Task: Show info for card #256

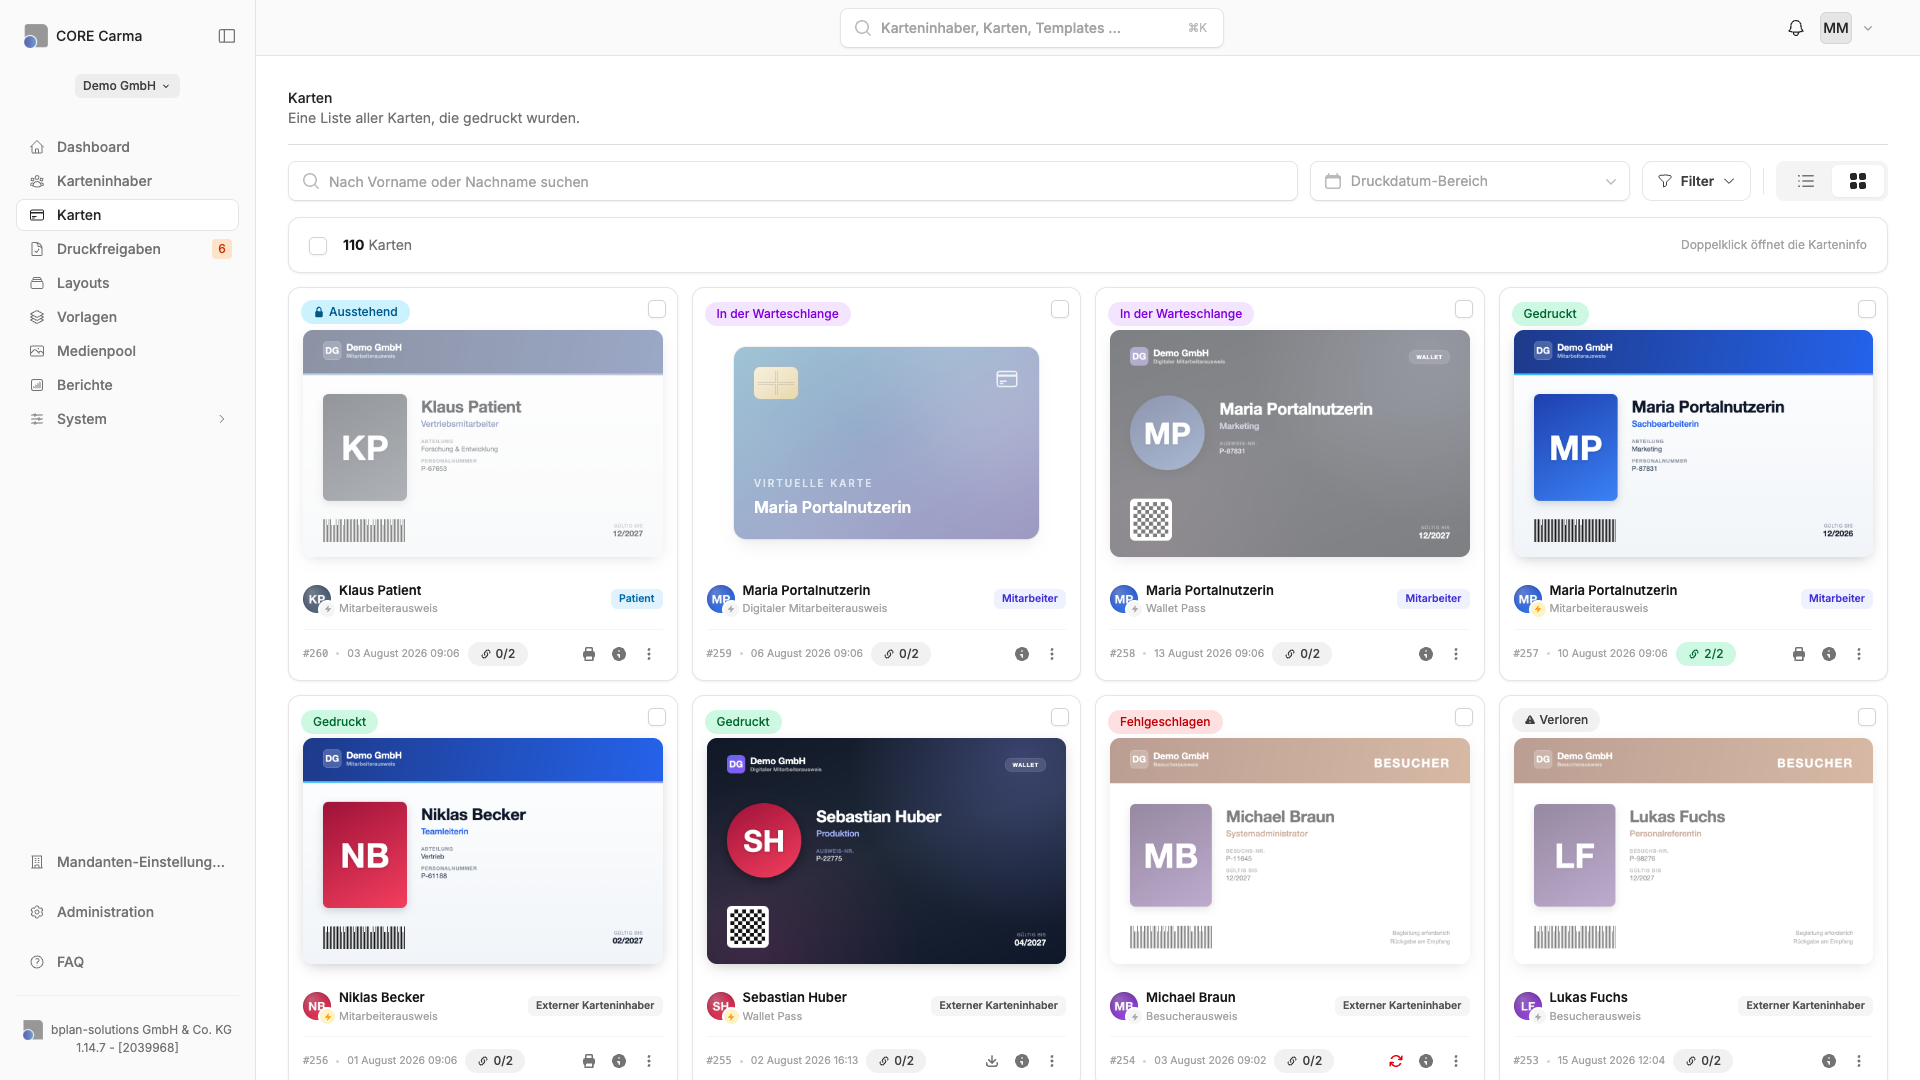Action: pos(619,1061)
